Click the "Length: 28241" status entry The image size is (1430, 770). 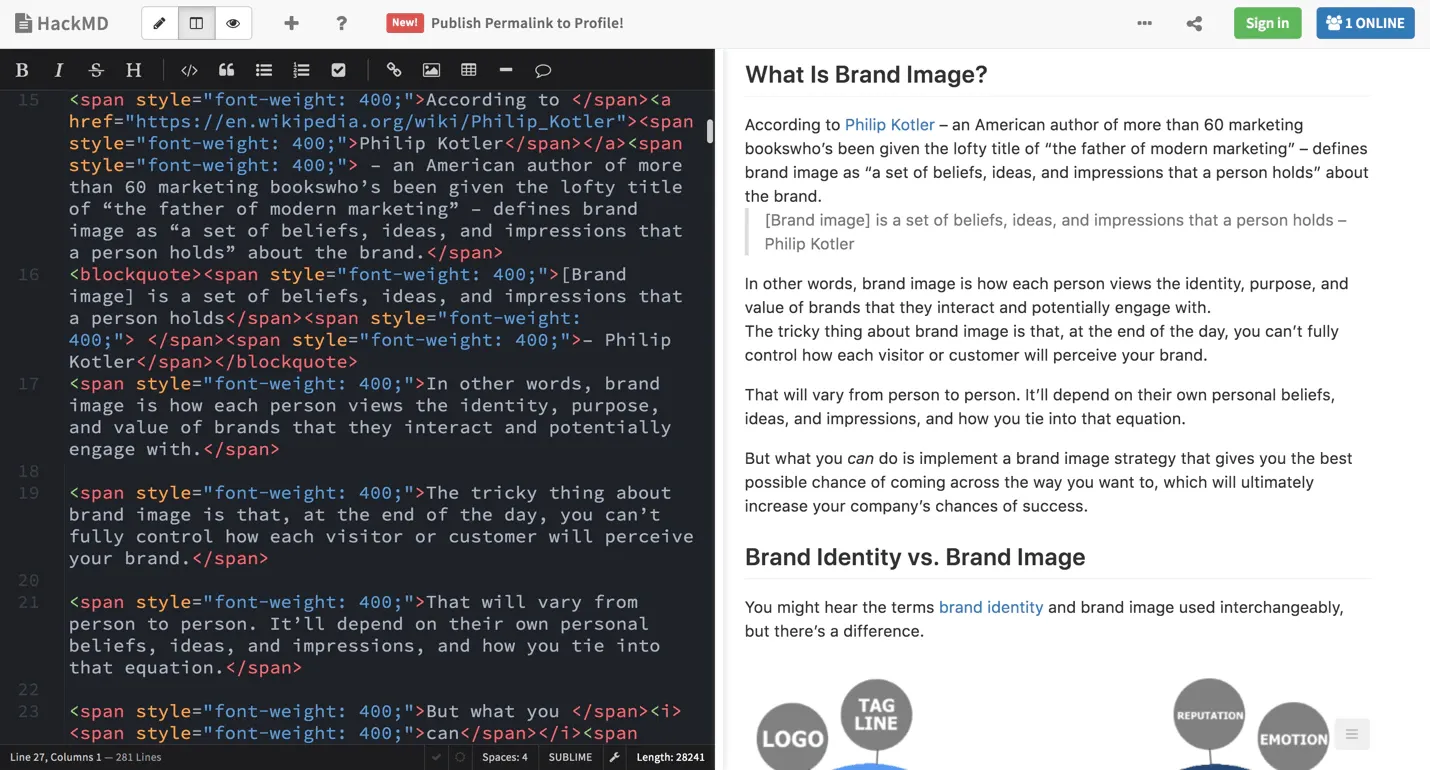click(x=670, y=757)
